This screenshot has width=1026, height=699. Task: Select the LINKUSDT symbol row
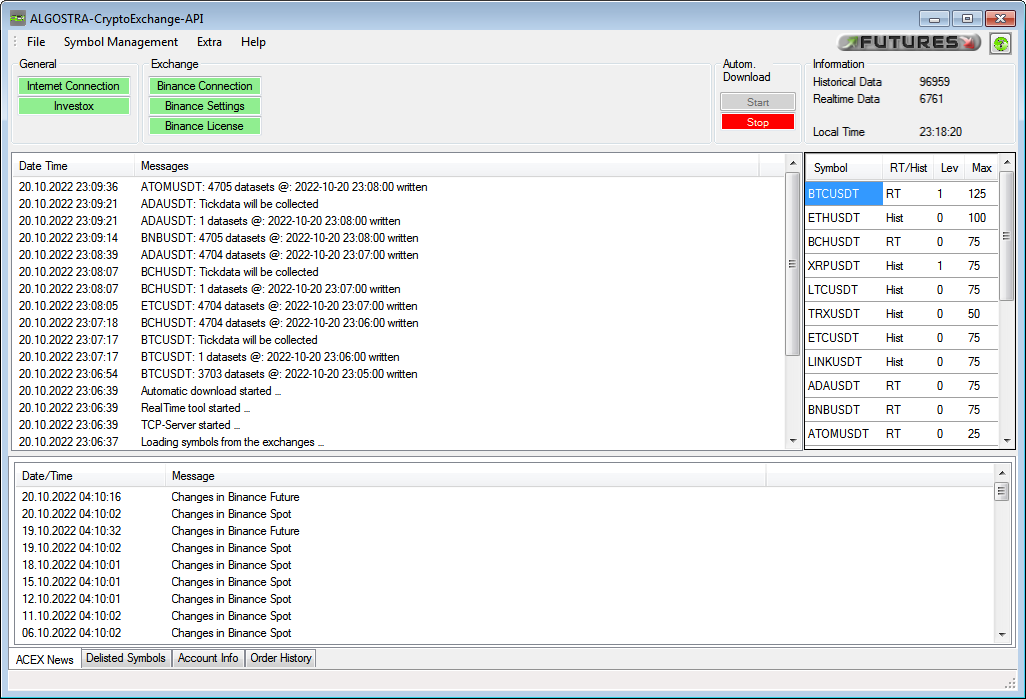pyautogui.click(x=902, y=362)
